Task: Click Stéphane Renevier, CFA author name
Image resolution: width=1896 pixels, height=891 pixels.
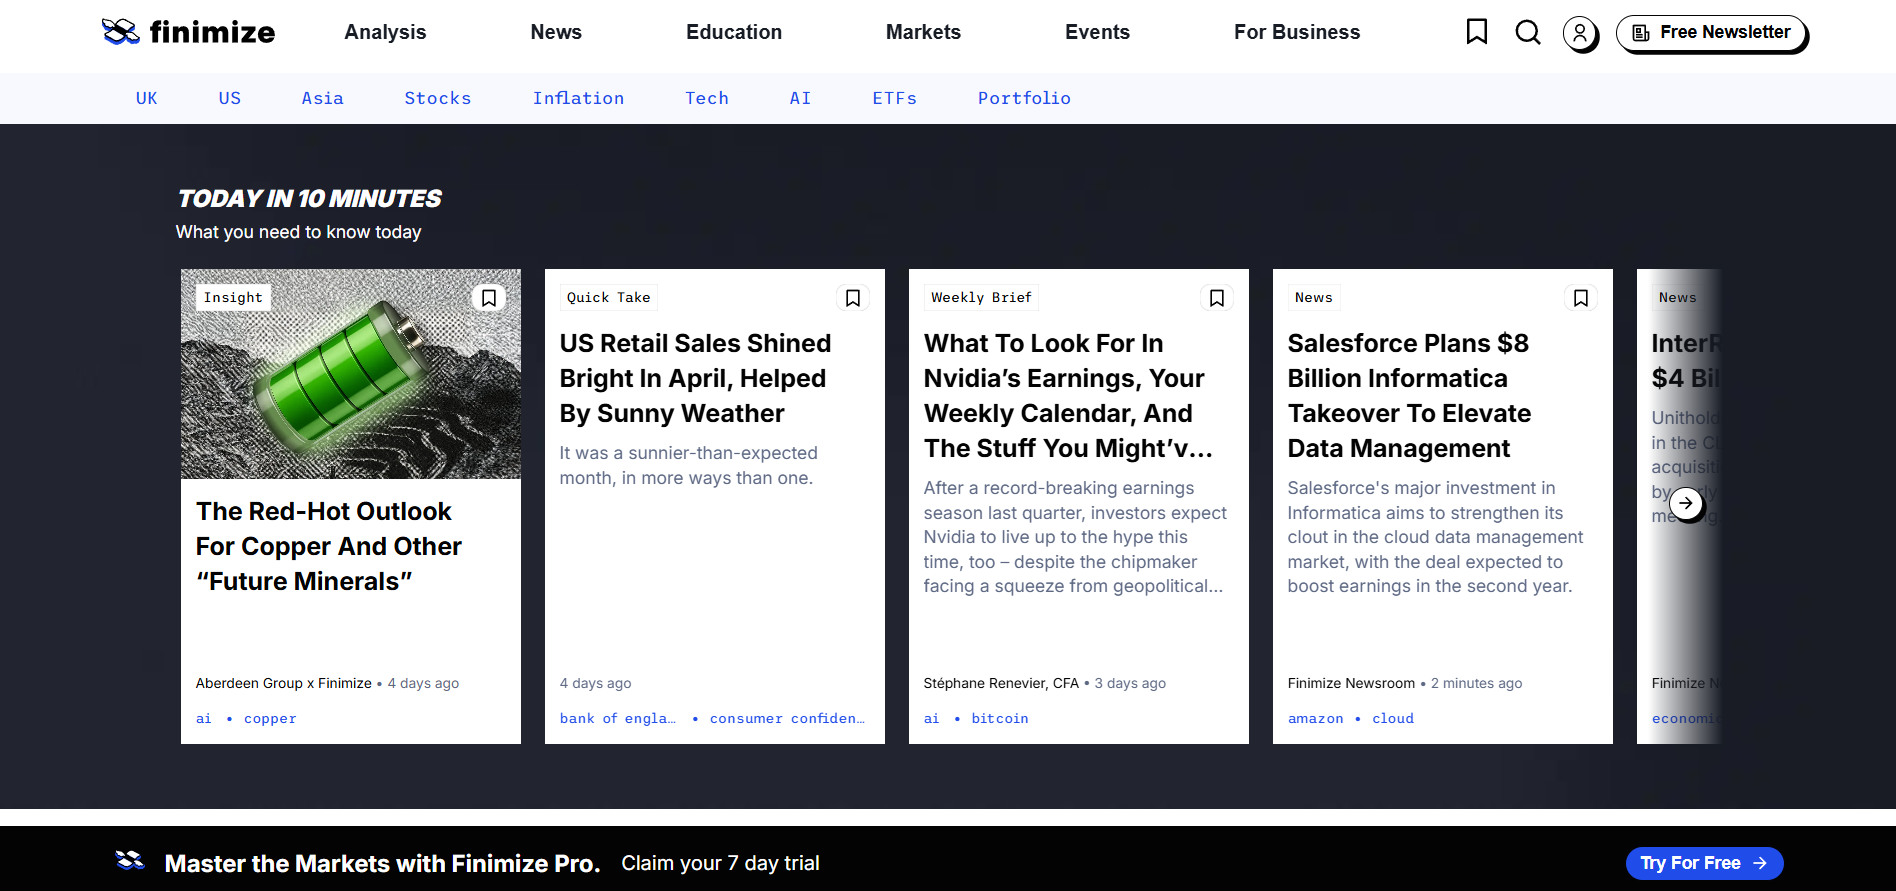Action: (1001, 683)
